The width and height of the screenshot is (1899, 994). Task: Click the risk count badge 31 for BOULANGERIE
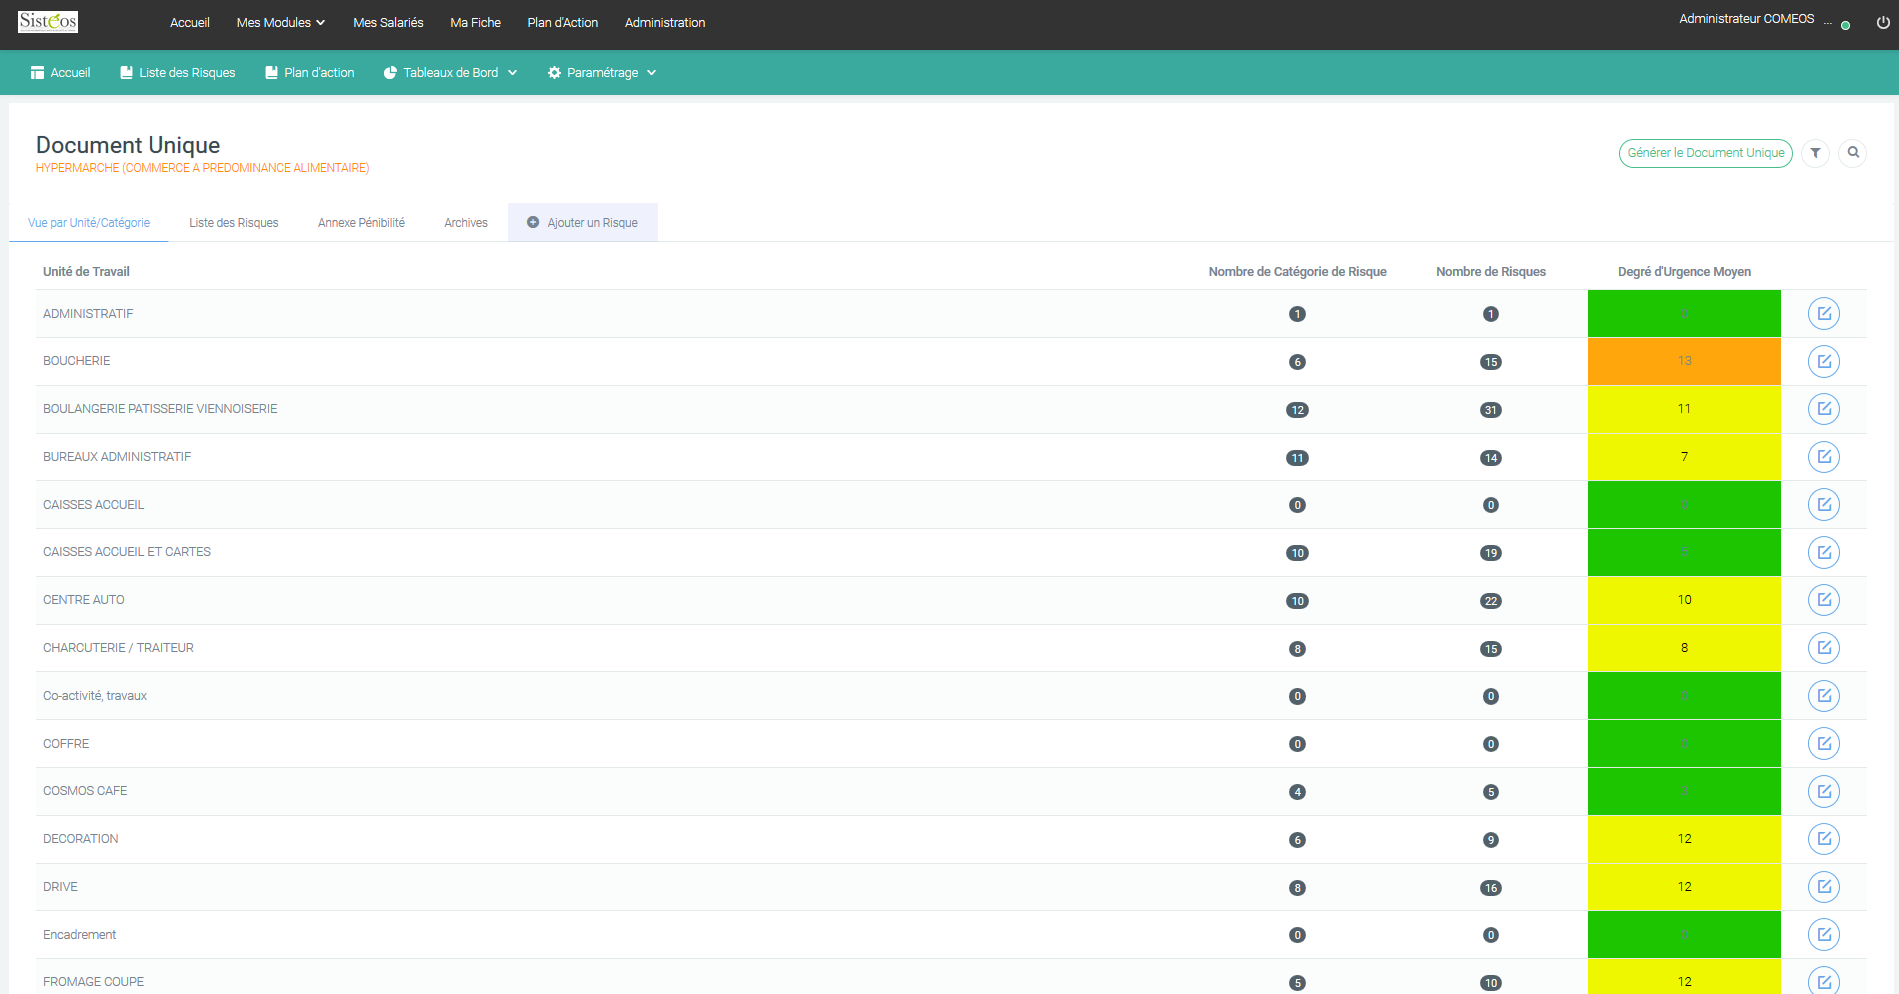tap(1491, 410)
